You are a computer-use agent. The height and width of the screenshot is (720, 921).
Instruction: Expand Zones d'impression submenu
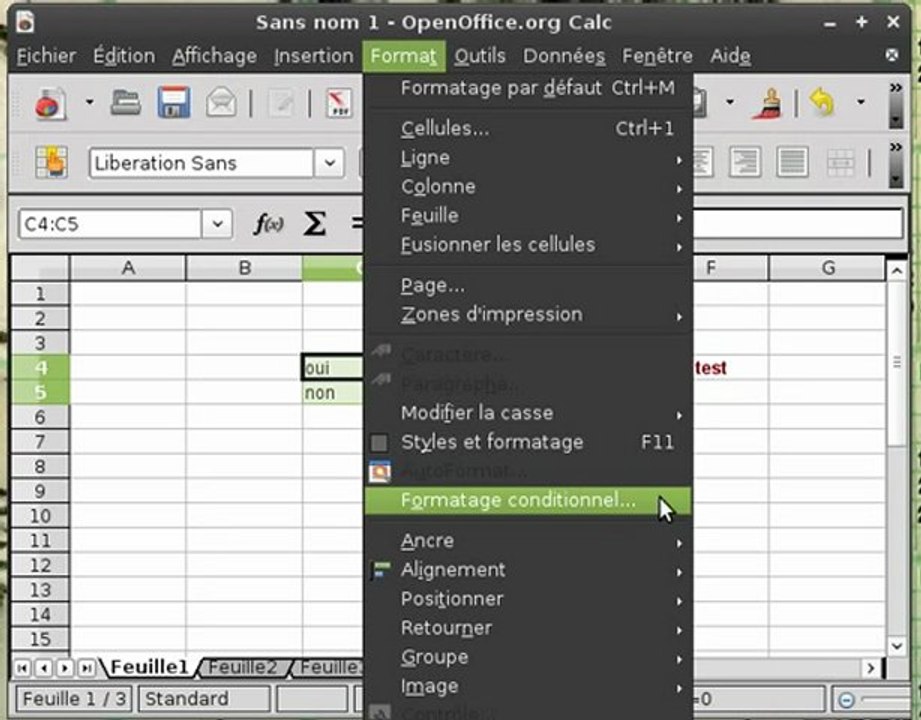[528, 314]
